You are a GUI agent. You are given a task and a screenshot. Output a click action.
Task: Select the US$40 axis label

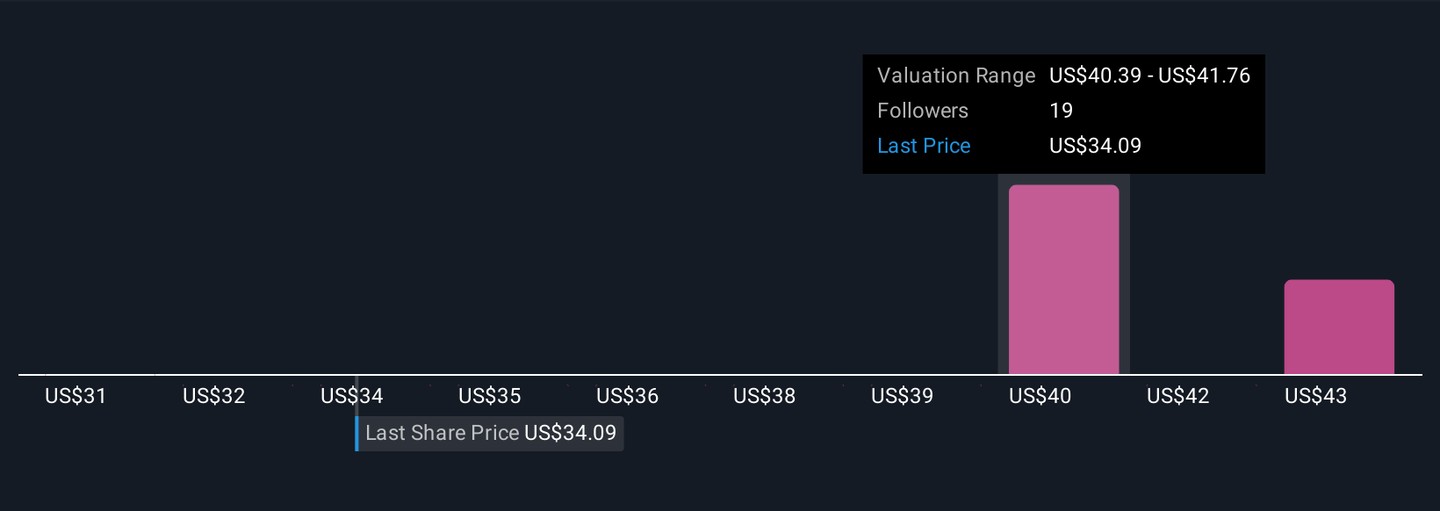pyautogui.click(x=1040, y=396)
